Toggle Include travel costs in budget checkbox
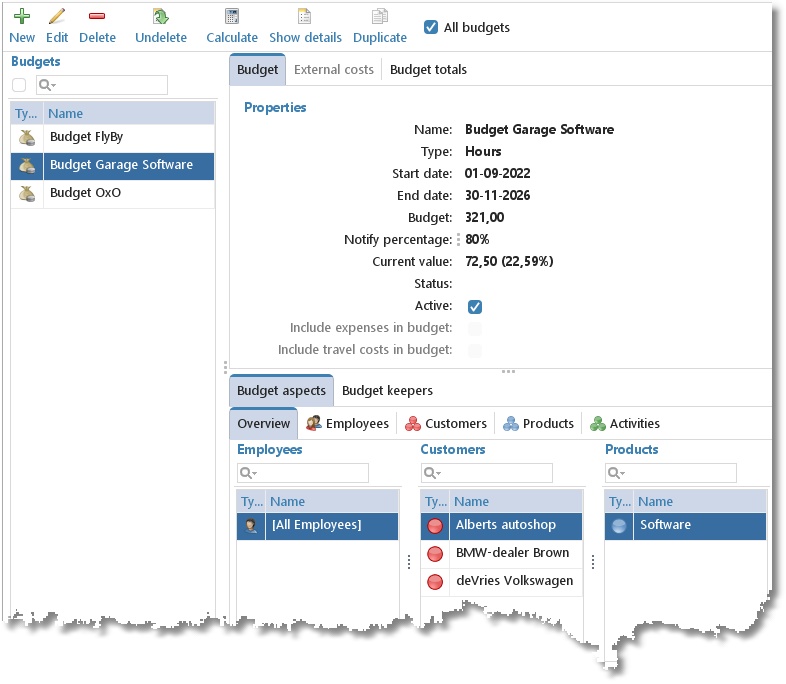This screenshot has height=684, width=786. [475, 351]
